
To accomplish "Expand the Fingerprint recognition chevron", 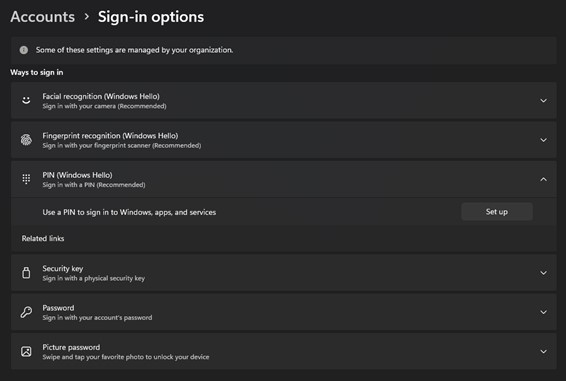I will [x=543, y=140].
